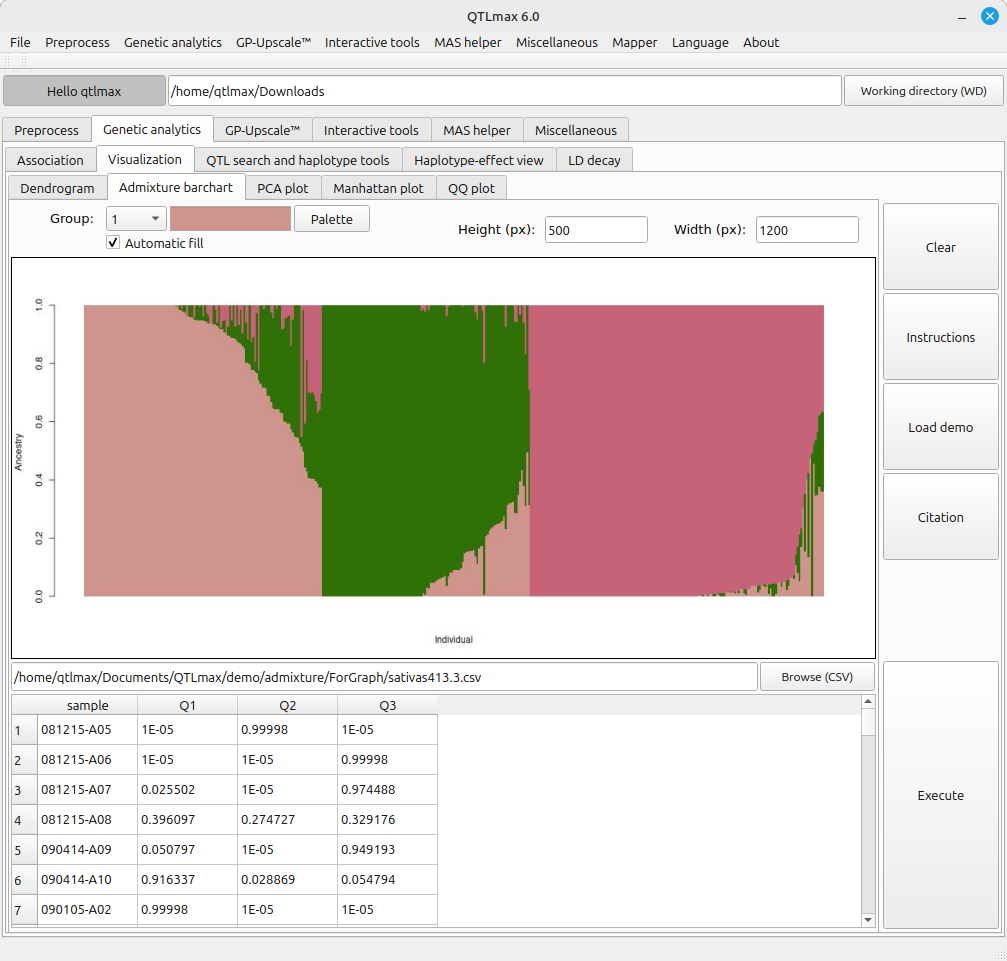Close the QTLmax window
The width and height of the screenshot is (1007, 961).
point(989,16)
